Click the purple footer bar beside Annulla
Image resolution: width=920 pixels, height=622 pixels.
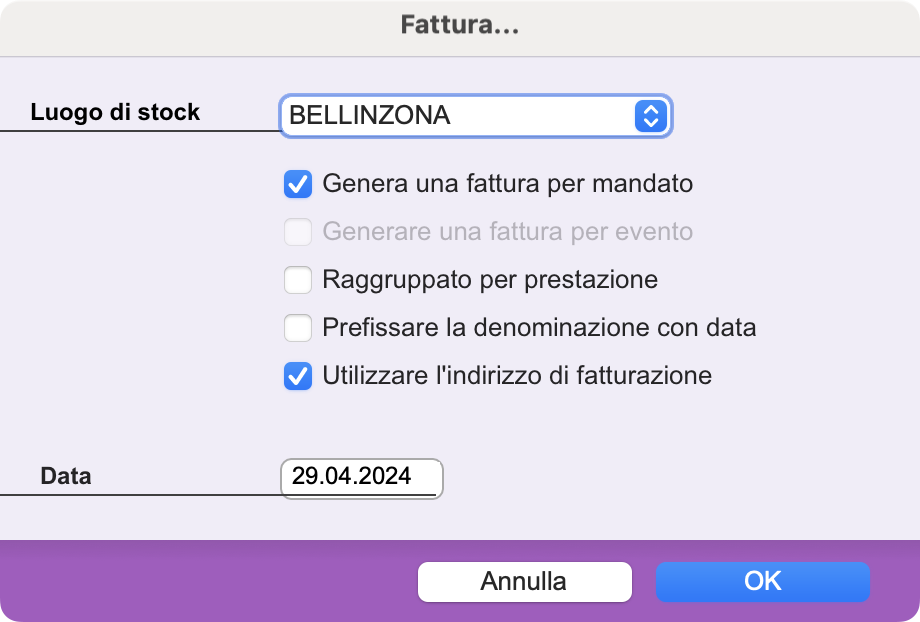(x=209, y=581)
